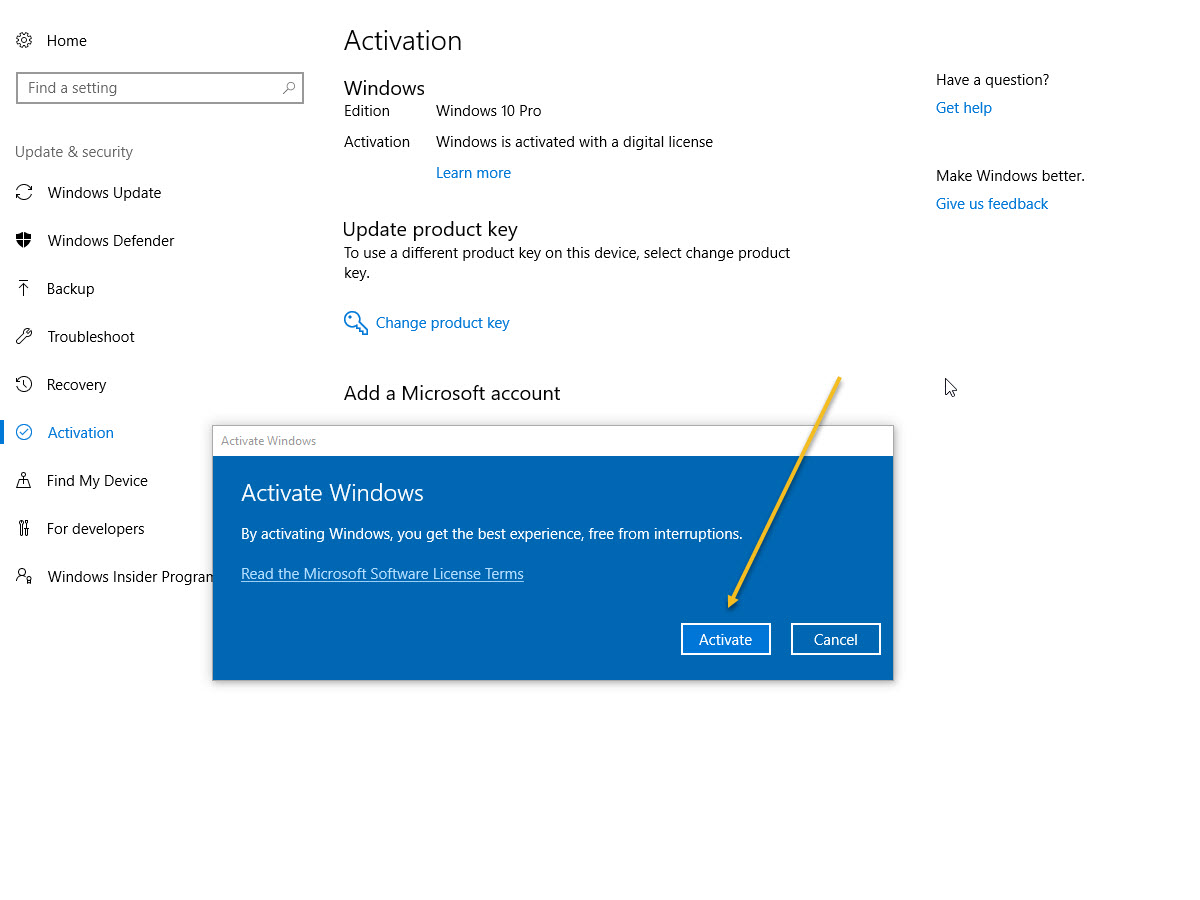
Task: Read the Microsoft Software License Terms
Action: coord(382,573)
